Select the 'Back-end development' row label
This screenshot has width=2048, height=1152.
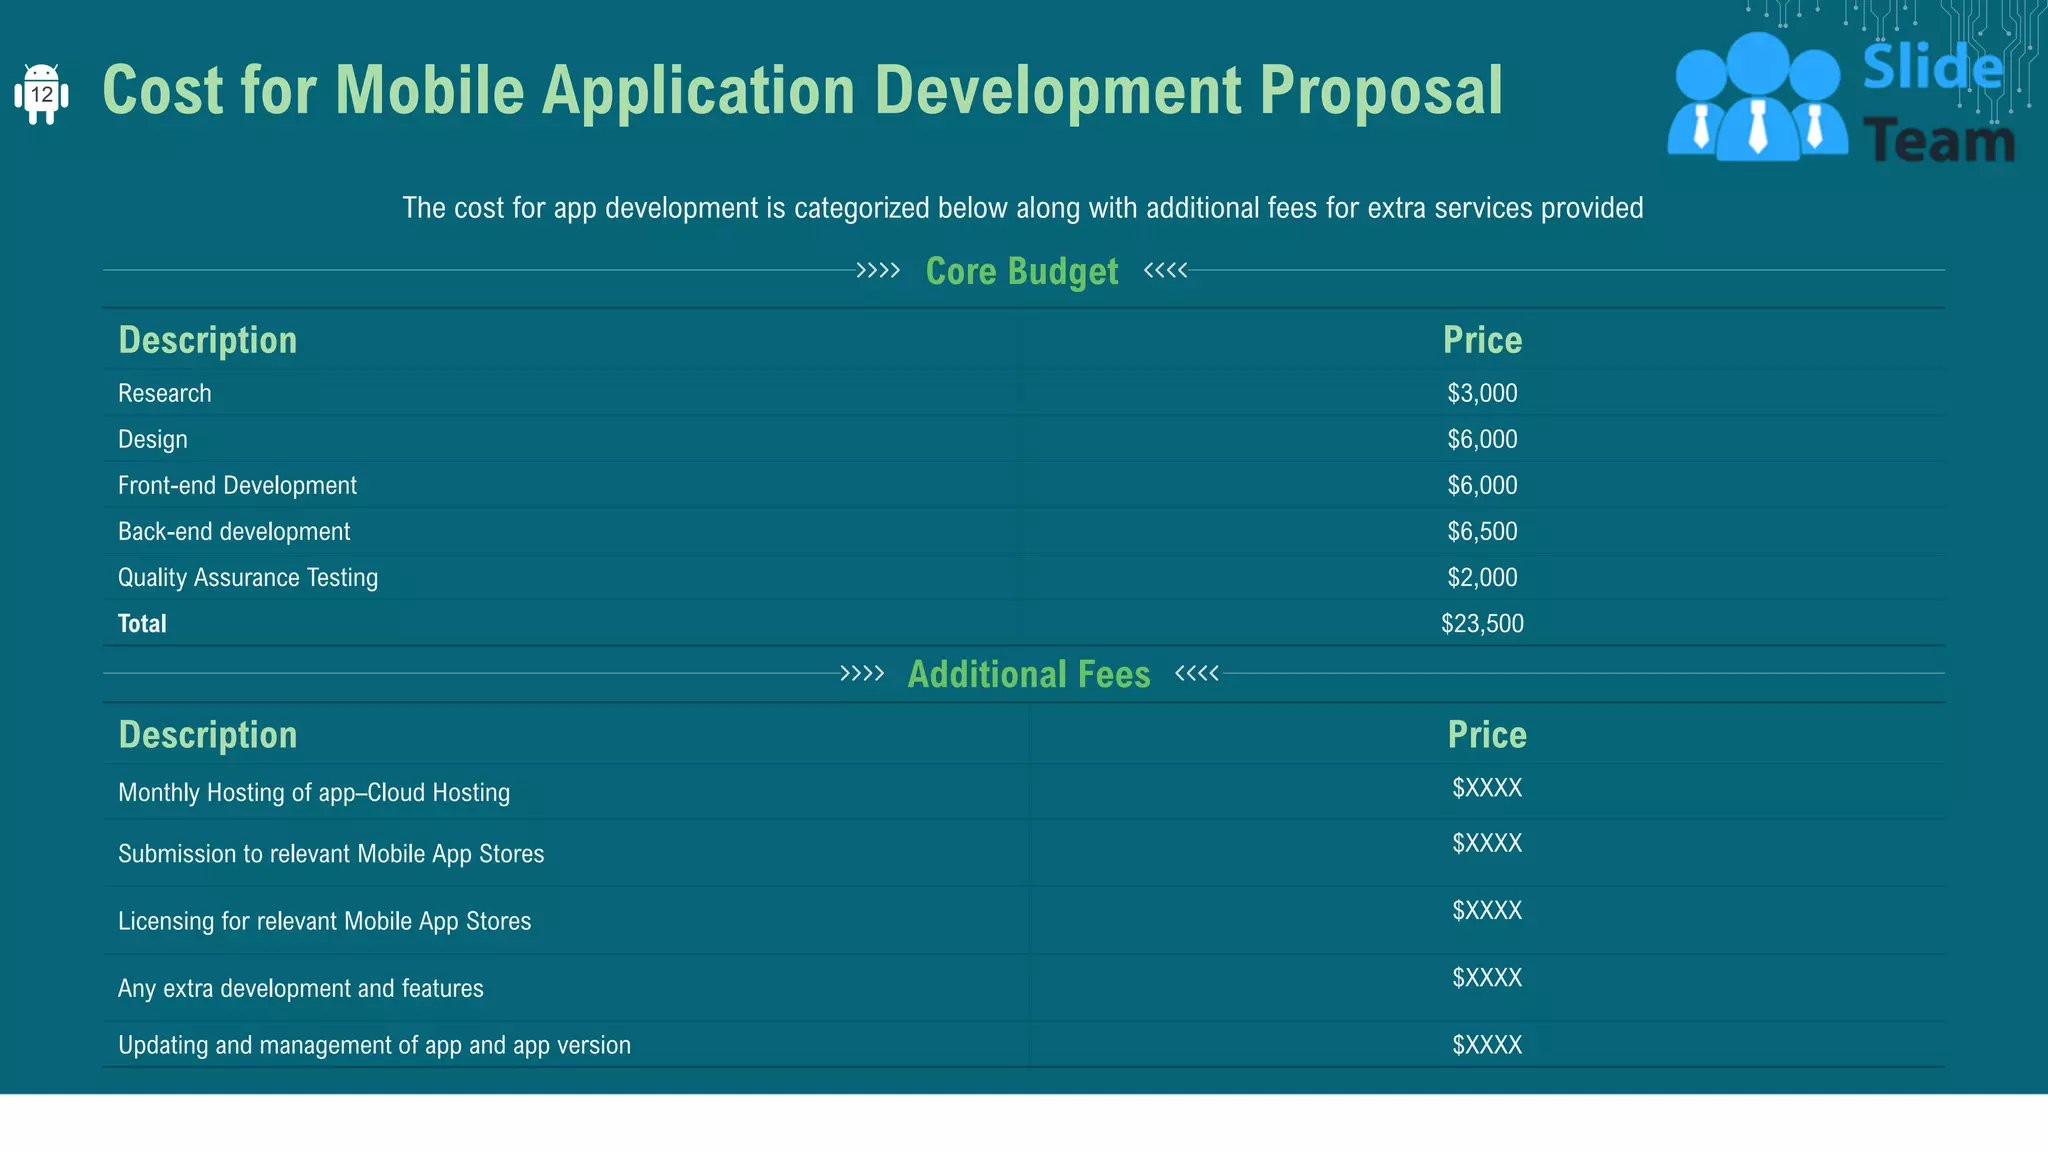click(x=234, y=531)
